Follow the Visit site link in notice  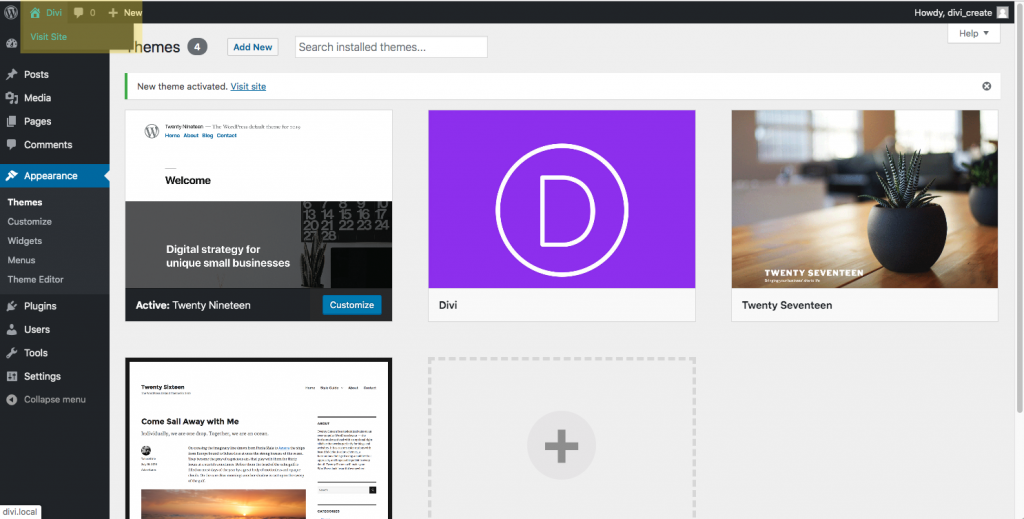[x=248, y=86]
